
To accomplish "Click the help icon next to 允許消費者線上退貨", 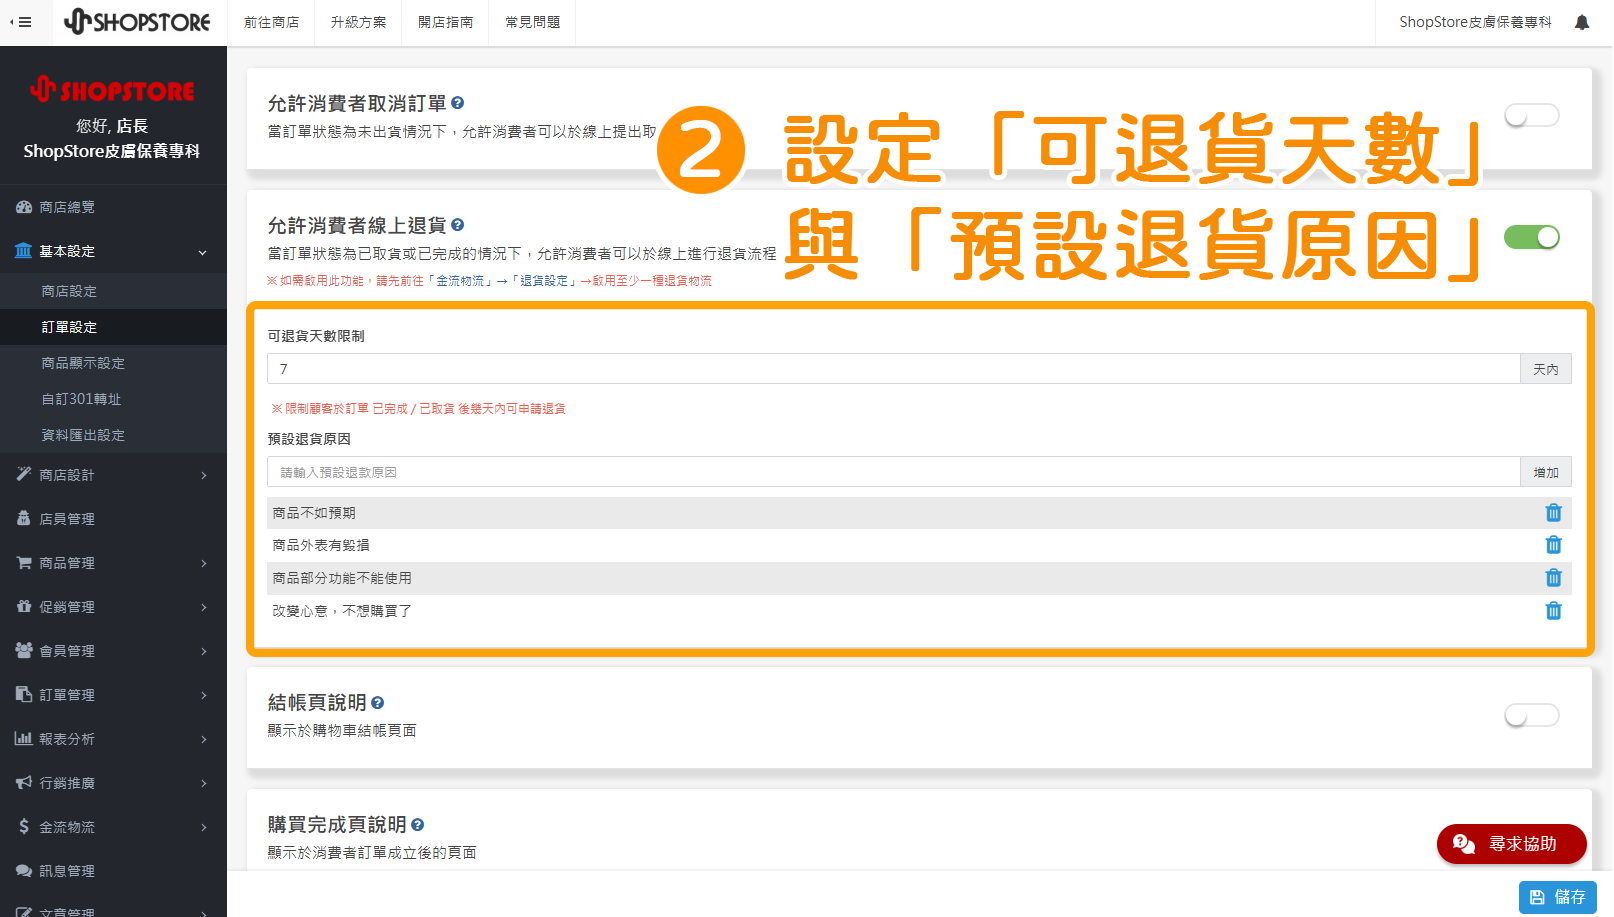I will [458, 225].
